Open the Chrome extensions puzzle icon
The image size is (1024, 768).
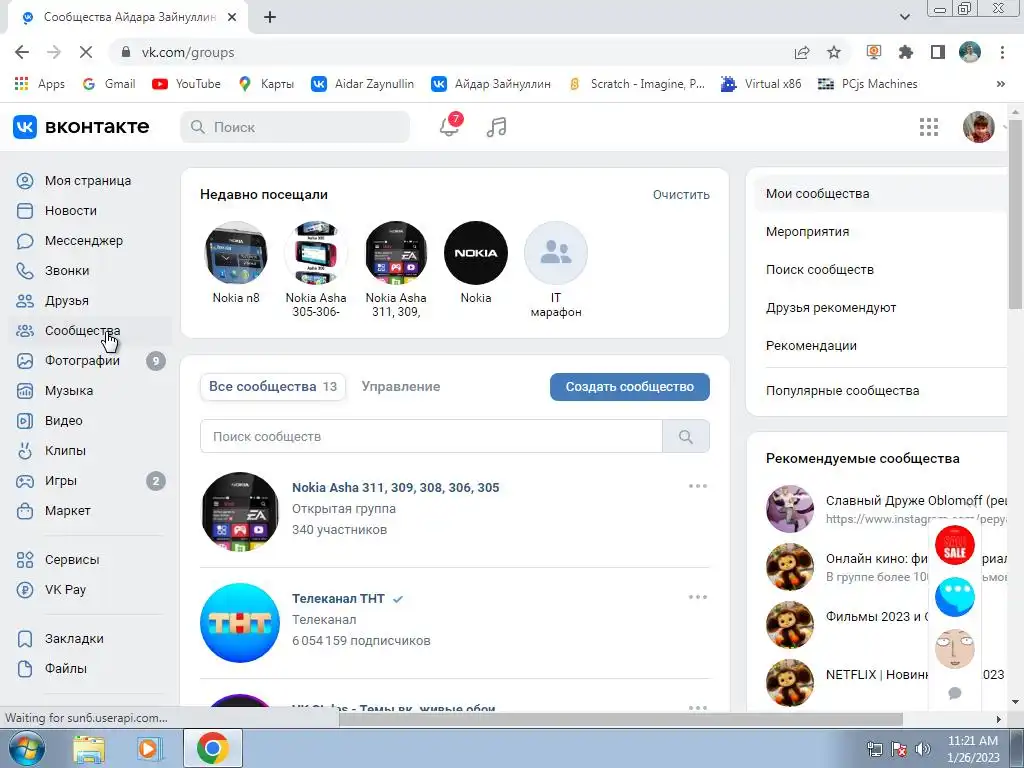tap(906, 52)
